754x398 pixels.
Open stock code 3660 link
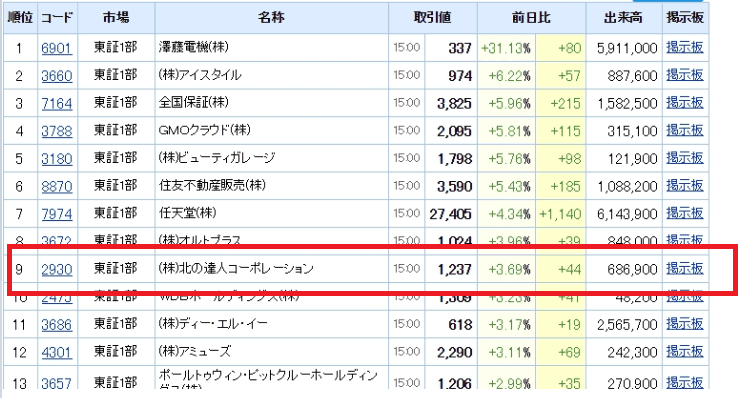pyautogui.click(x=57, y=76)
